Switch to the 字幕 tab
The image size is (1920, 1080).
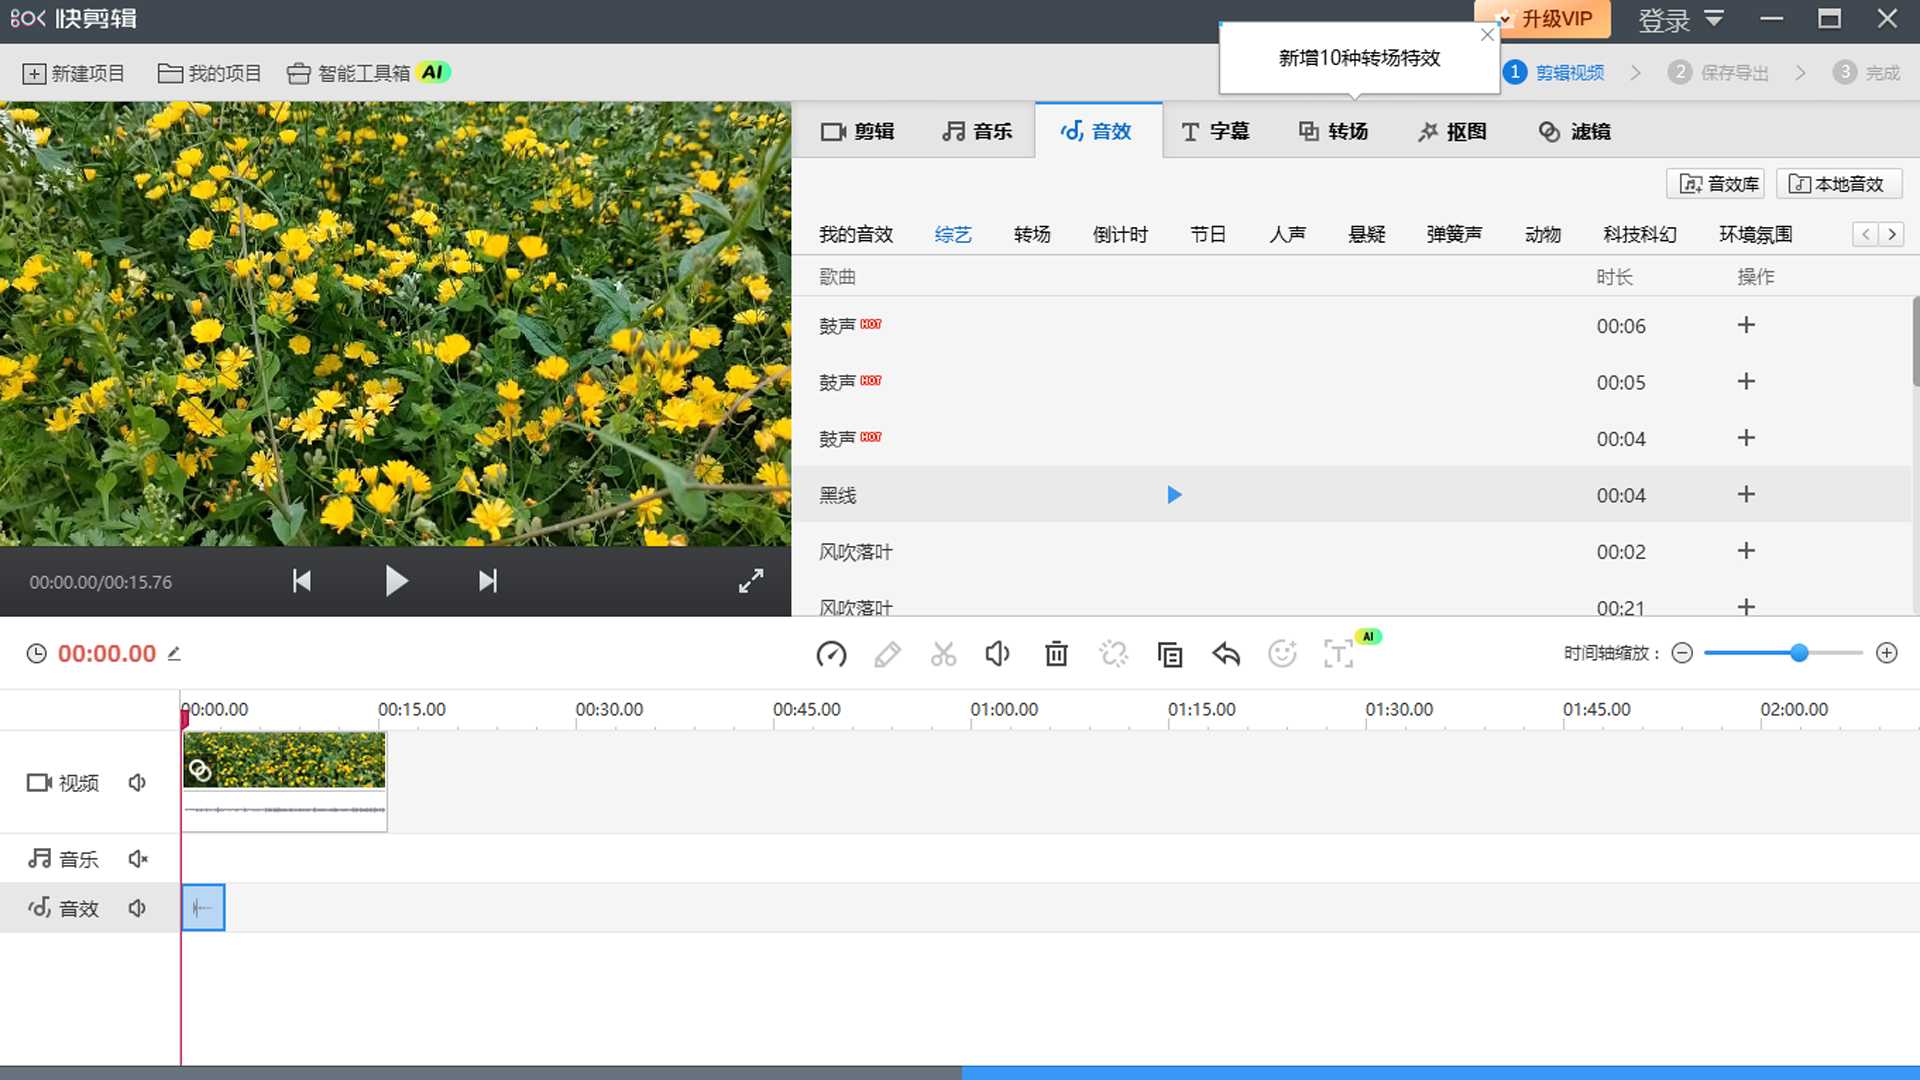(1215, 131)
